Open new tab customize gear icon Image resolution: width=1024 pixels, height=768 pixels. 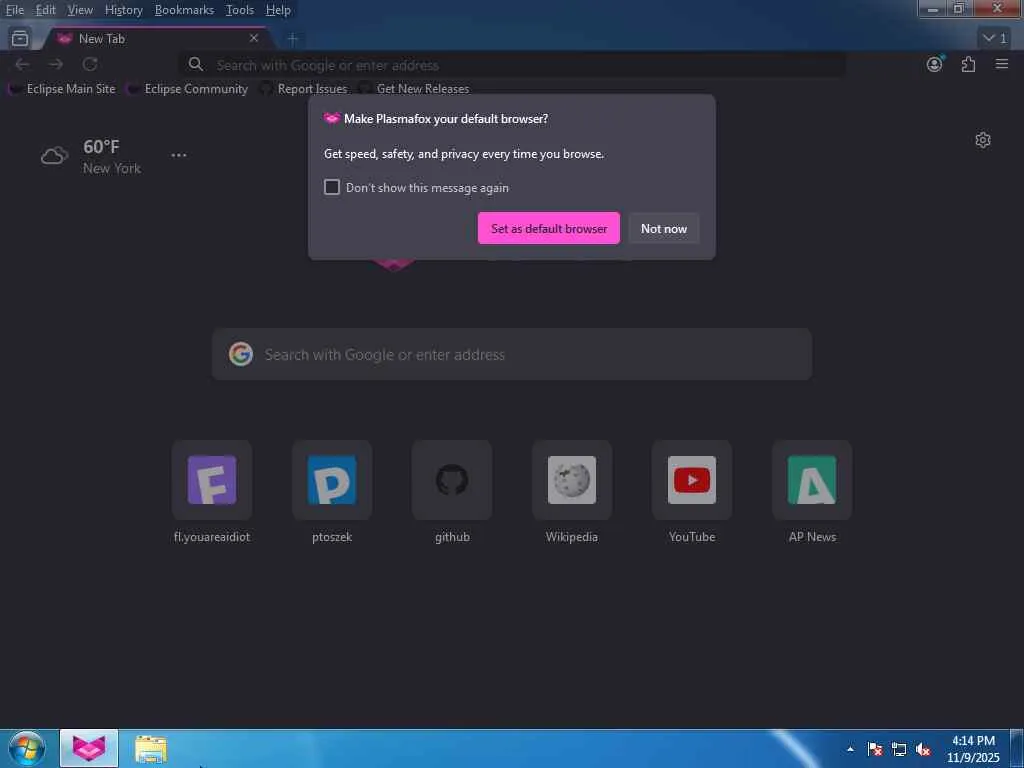[983, 140]
